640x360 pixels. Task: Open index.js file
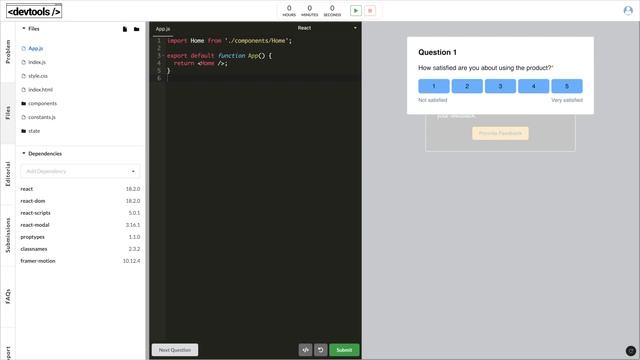[37, 62]
